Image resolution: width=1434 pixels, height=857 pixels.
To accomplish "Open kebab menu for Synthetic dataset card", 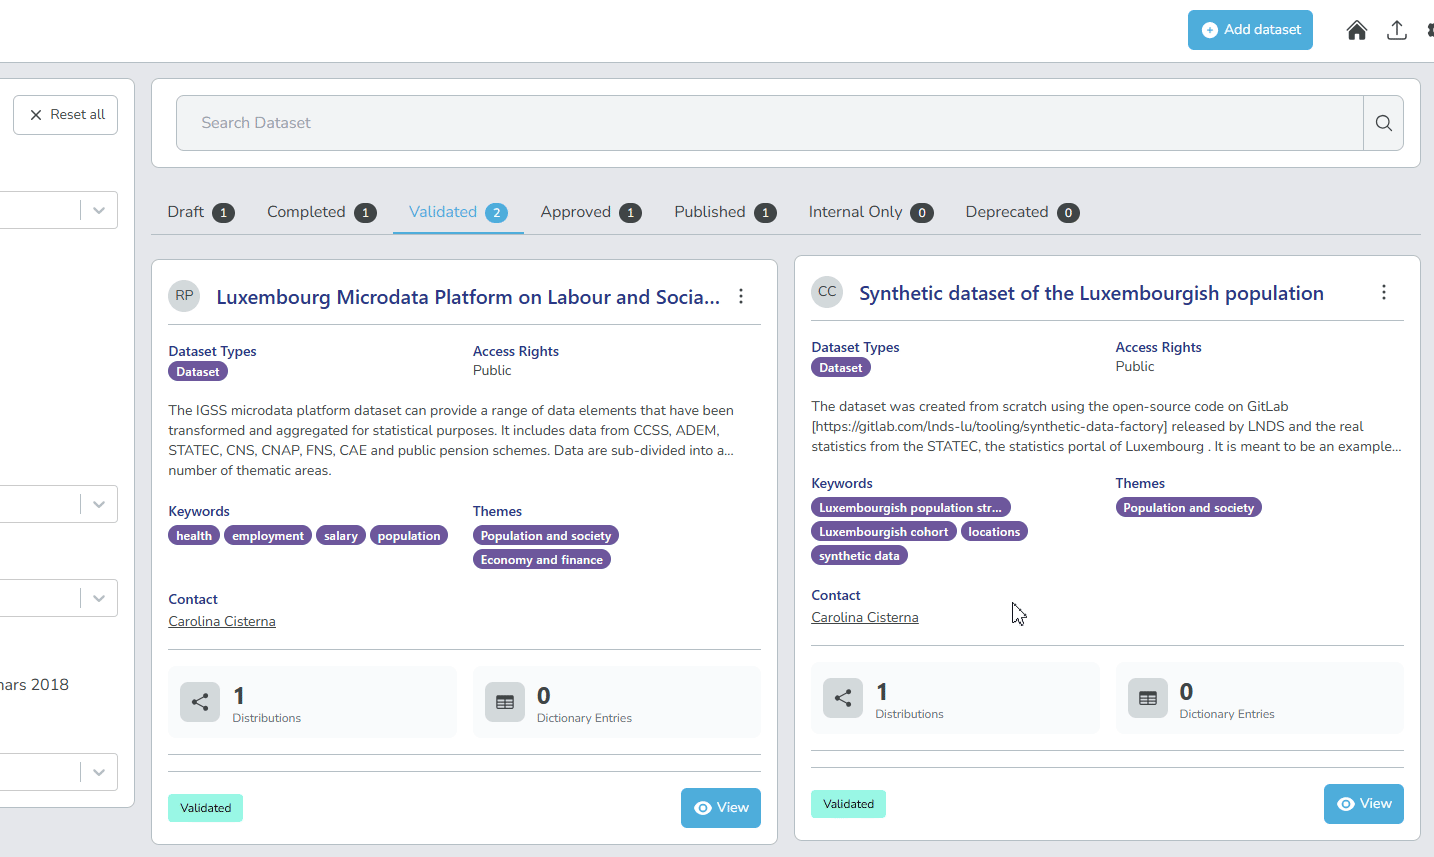I will click(x=1384, y=292).
